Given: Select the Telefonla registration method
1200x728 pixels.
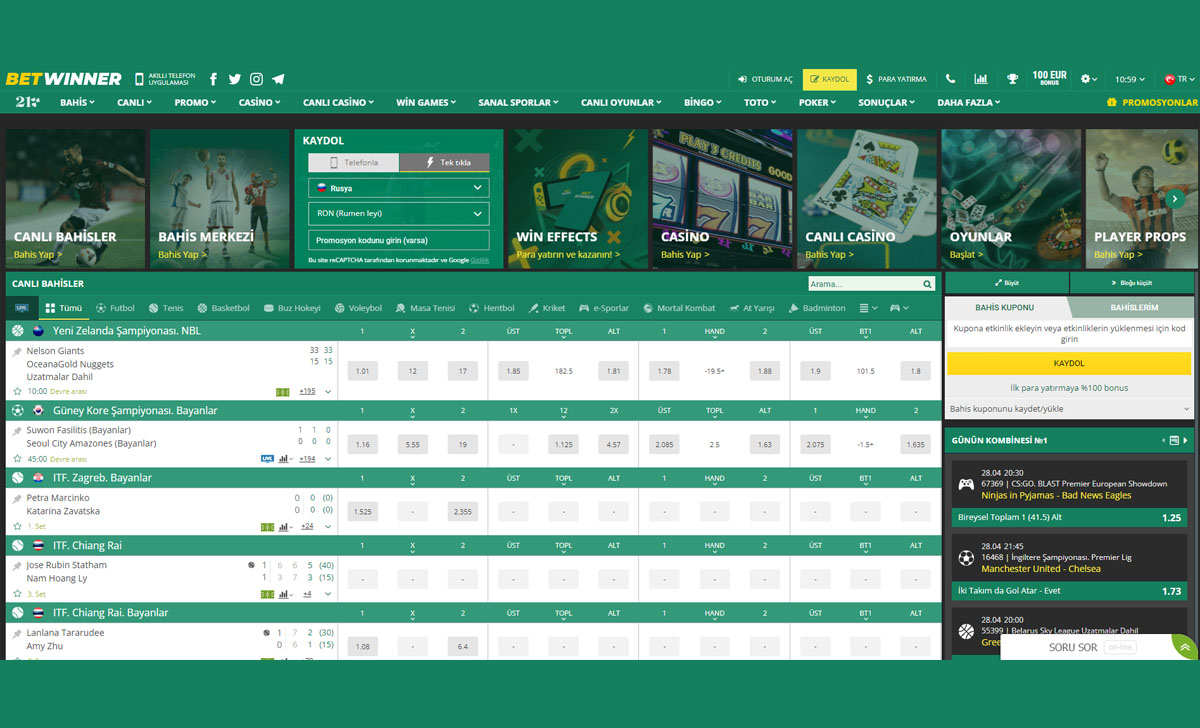Looking at the screenshot, I should [353, 162].
